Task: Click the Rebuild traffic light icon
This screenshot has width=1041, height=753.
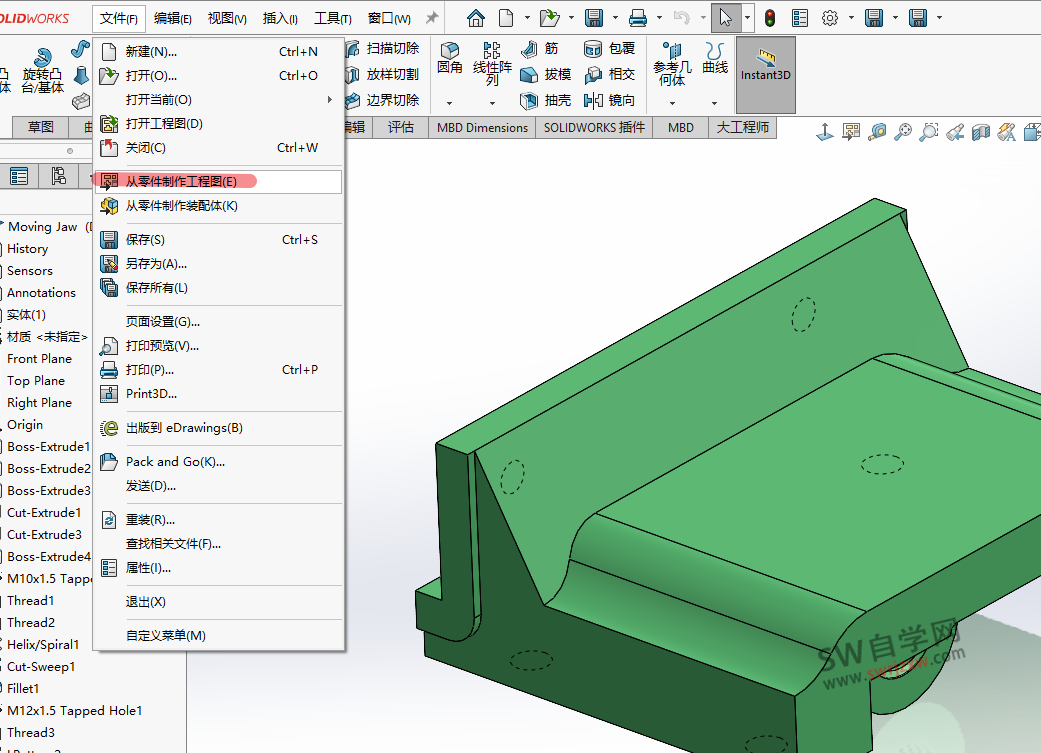Action: [769, 18]
